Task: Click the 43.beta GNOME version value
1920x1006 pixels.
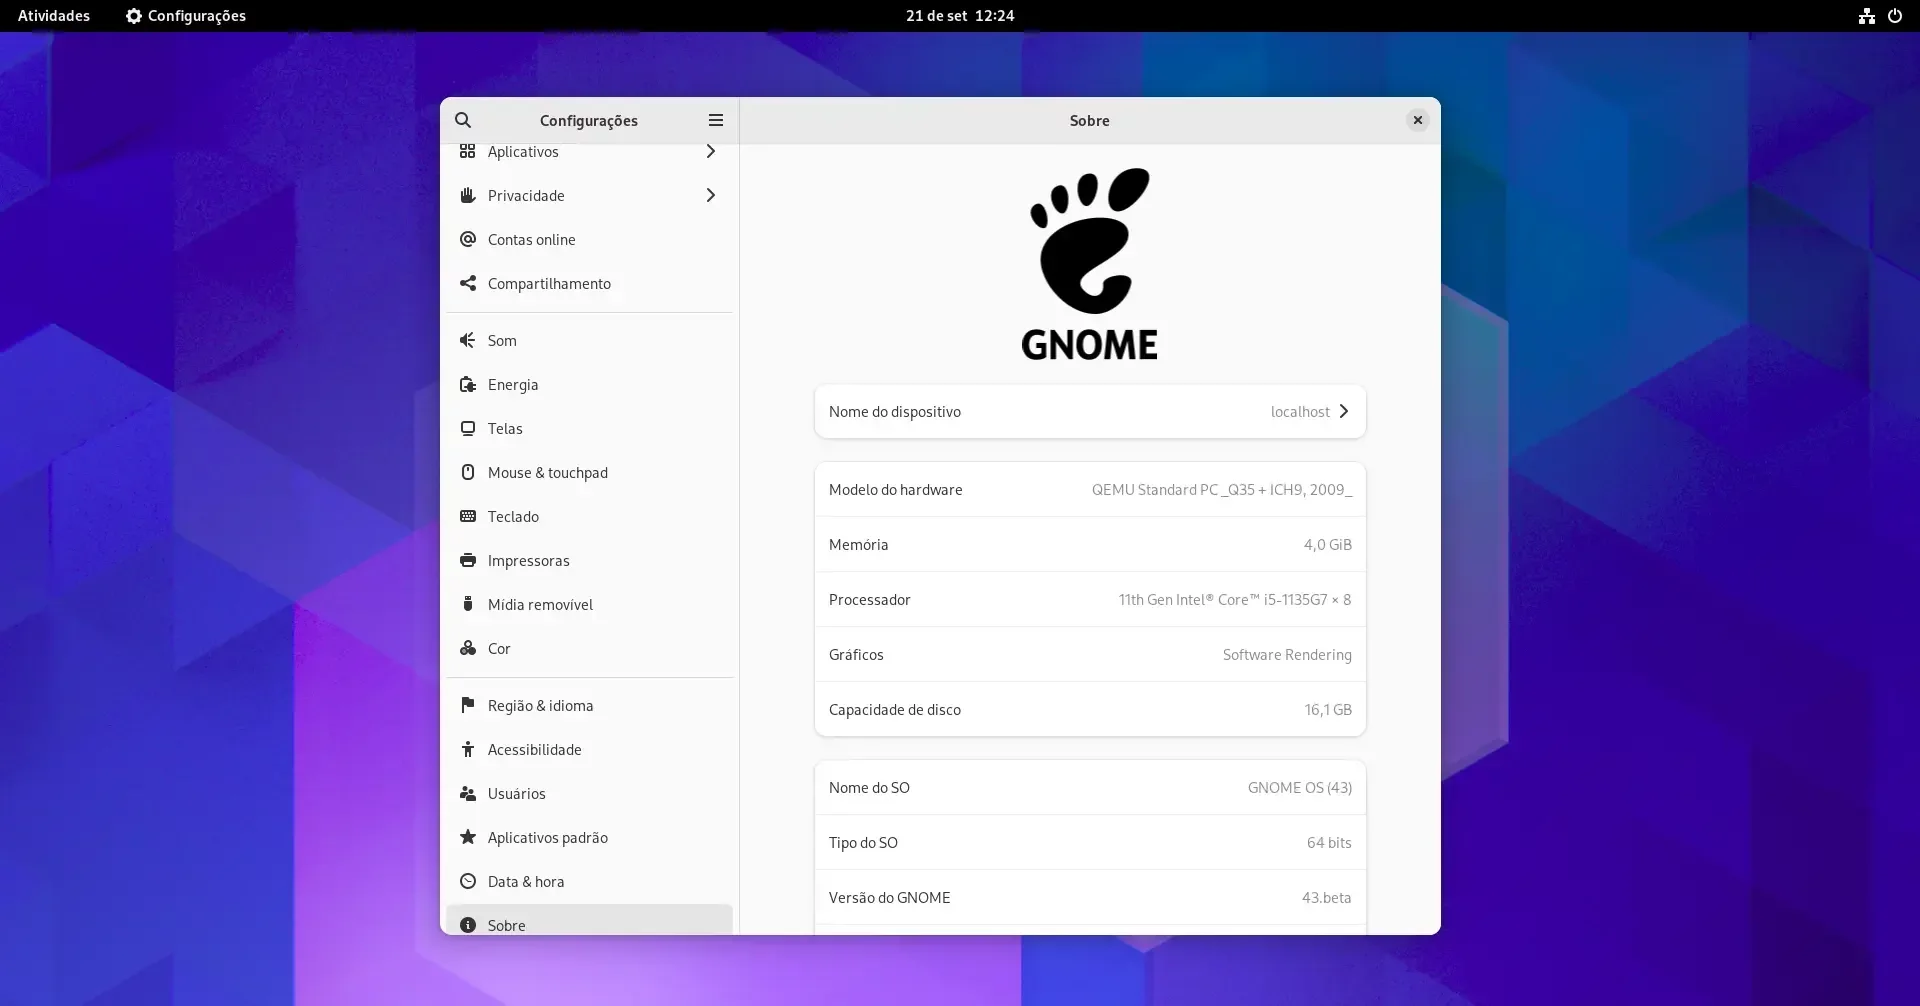Action: click(x=1326, y=898)
